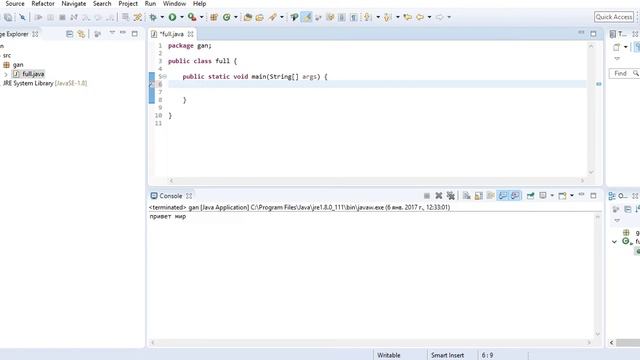Toggle Word Wrap in Console toolbar

point(491,196)
